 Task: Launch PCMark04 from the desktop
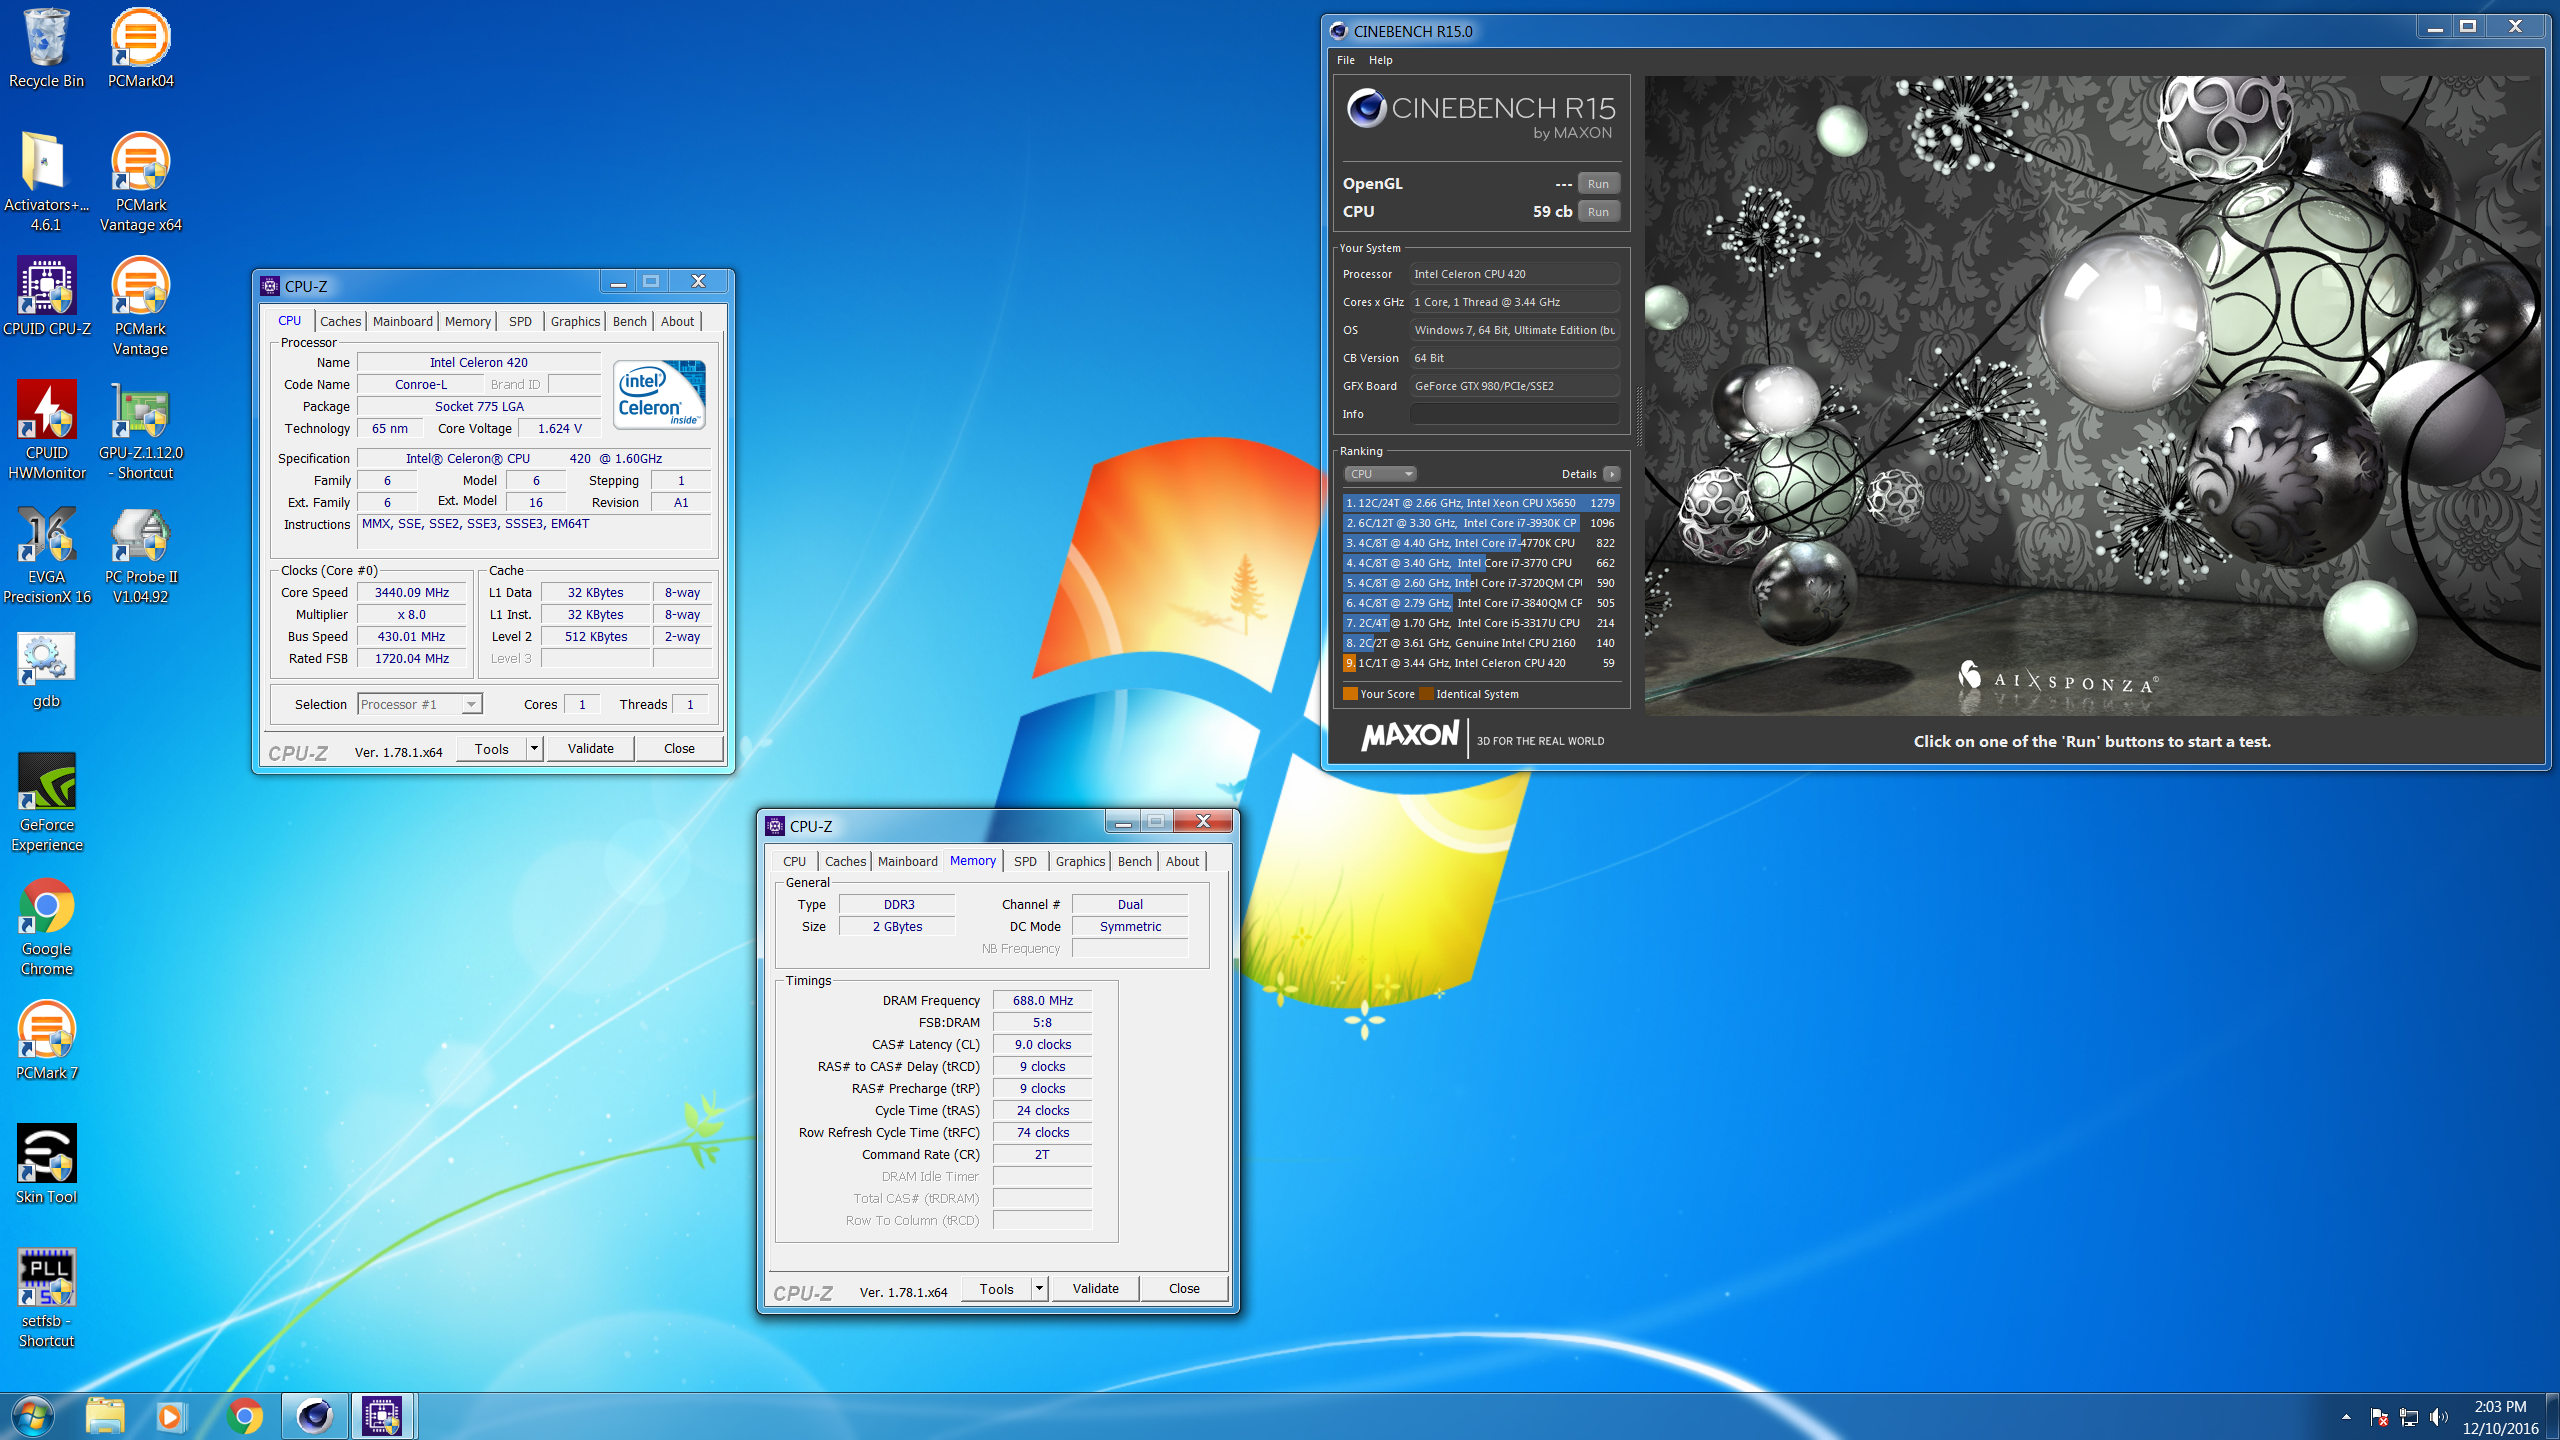(140, 48)
